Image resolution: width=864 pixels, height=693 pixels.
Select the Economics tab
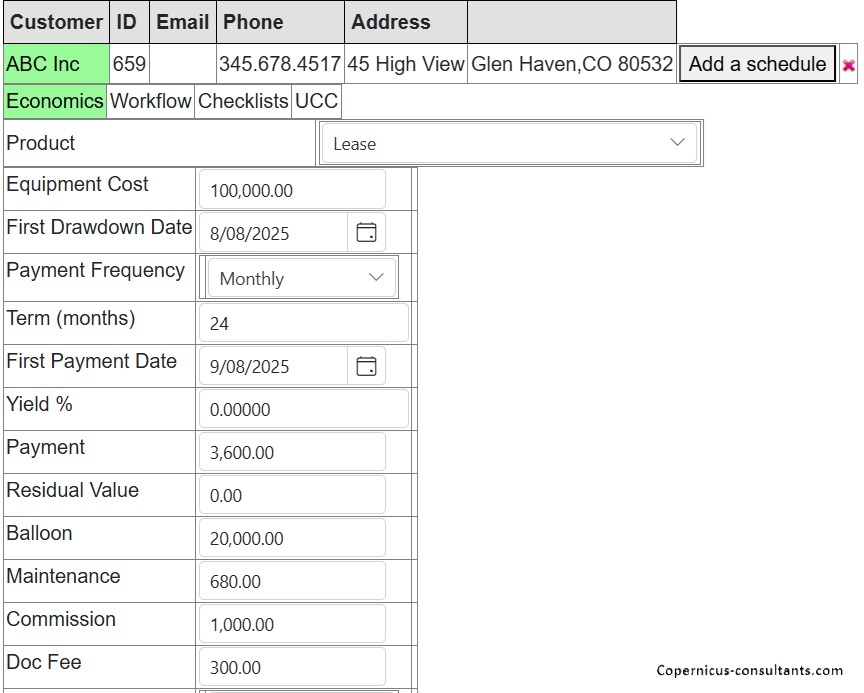55,101
